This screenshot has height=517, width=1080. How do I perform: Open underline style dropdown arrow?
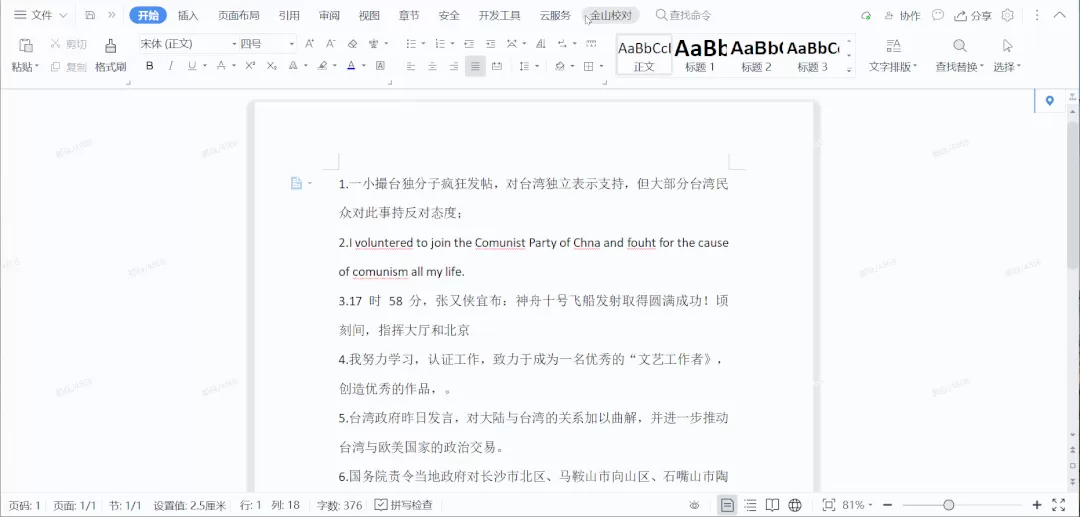click(x=205, y=66)
